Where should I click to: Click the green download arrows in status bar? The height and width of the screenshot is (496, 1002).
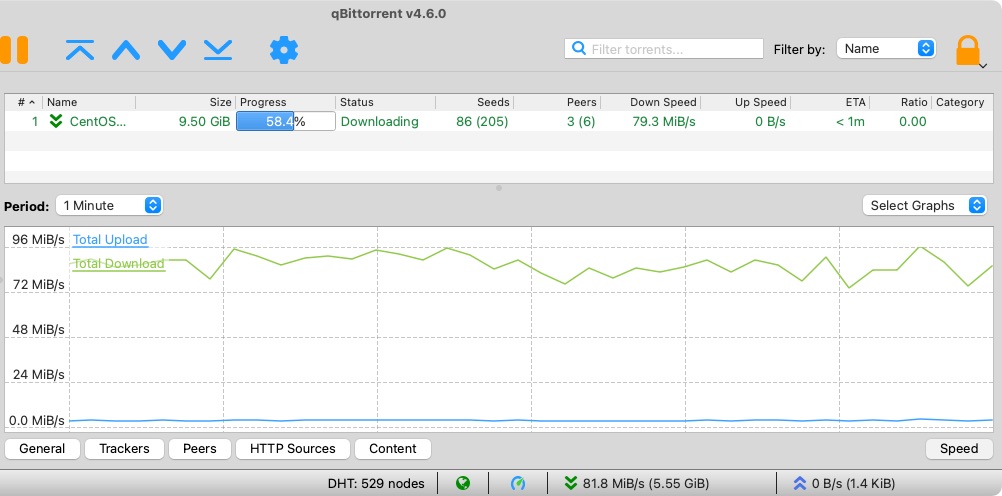coord(571,484)
